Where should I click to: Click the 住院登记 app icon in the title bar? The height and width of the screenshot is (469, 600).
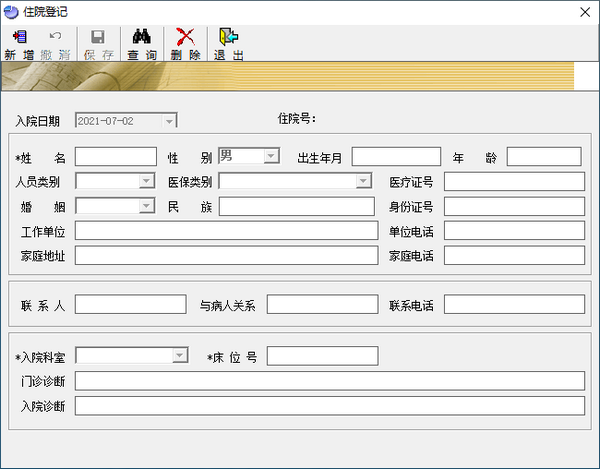point(11,11)
